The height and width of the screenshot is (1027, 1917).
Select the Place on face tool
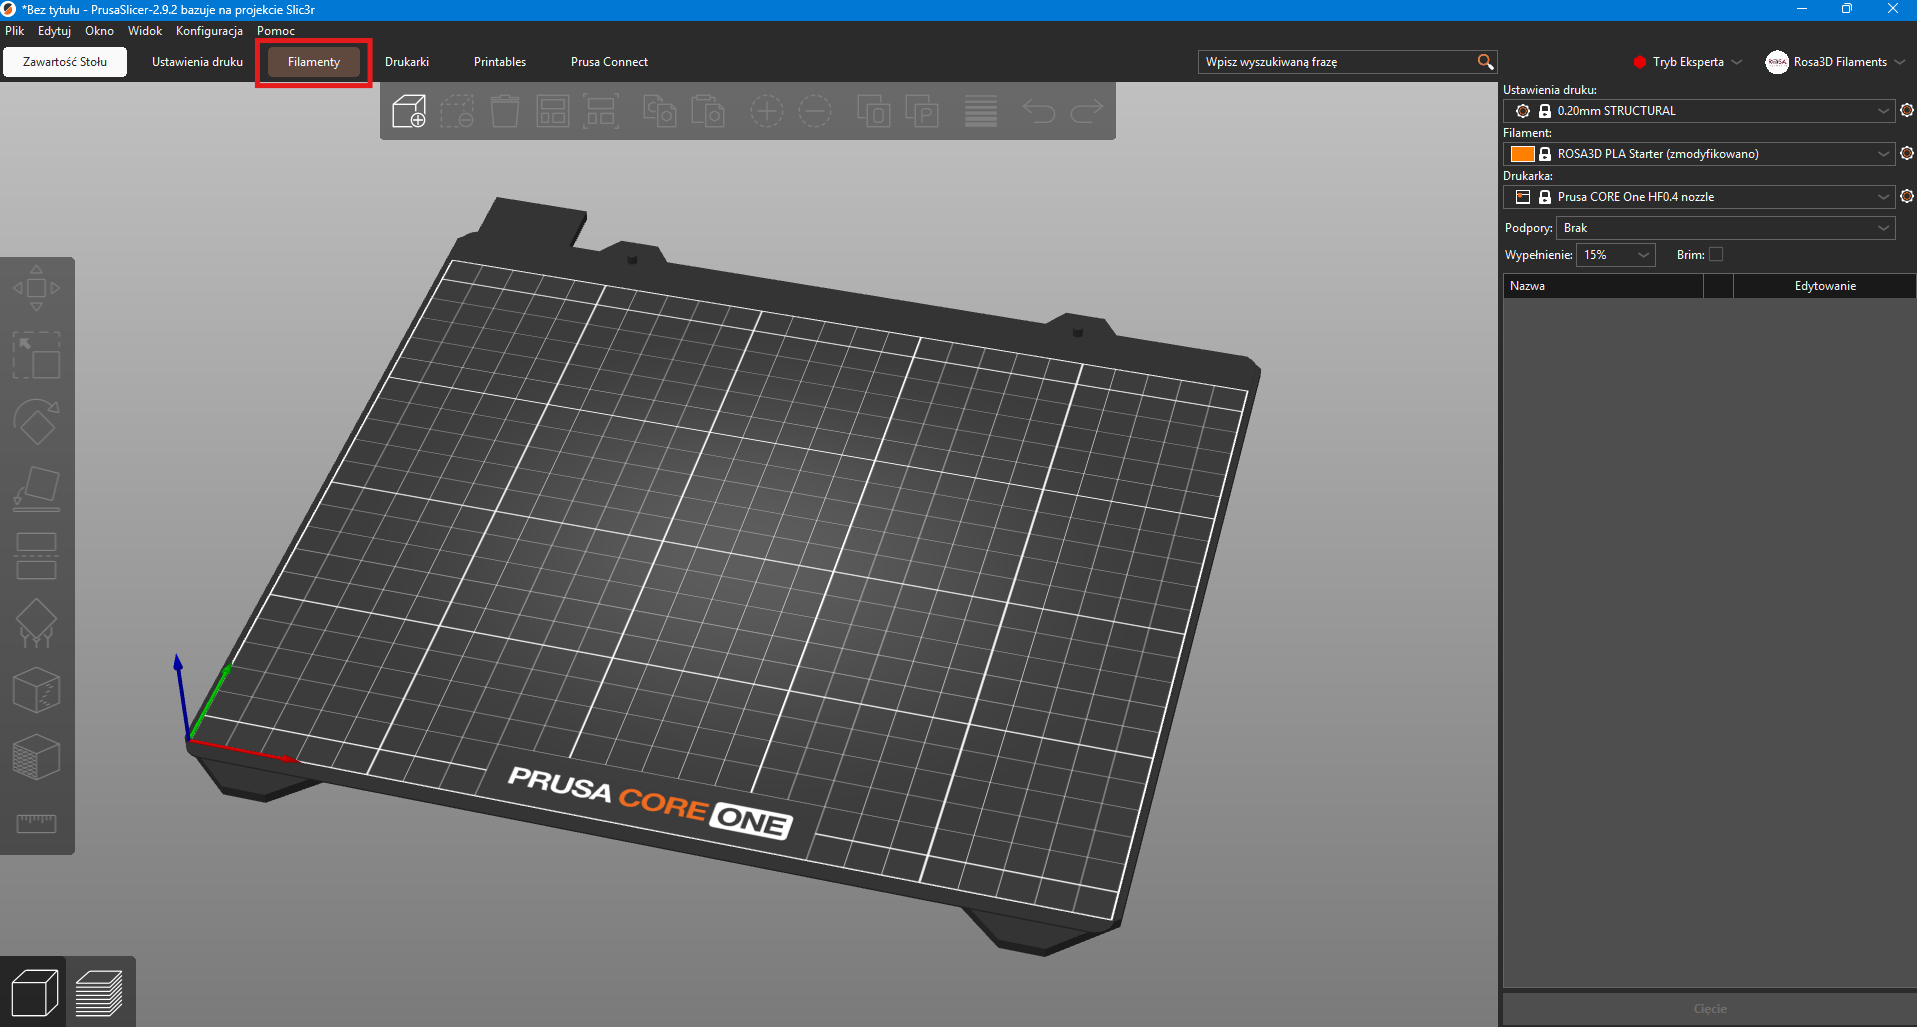pos(36,489)
